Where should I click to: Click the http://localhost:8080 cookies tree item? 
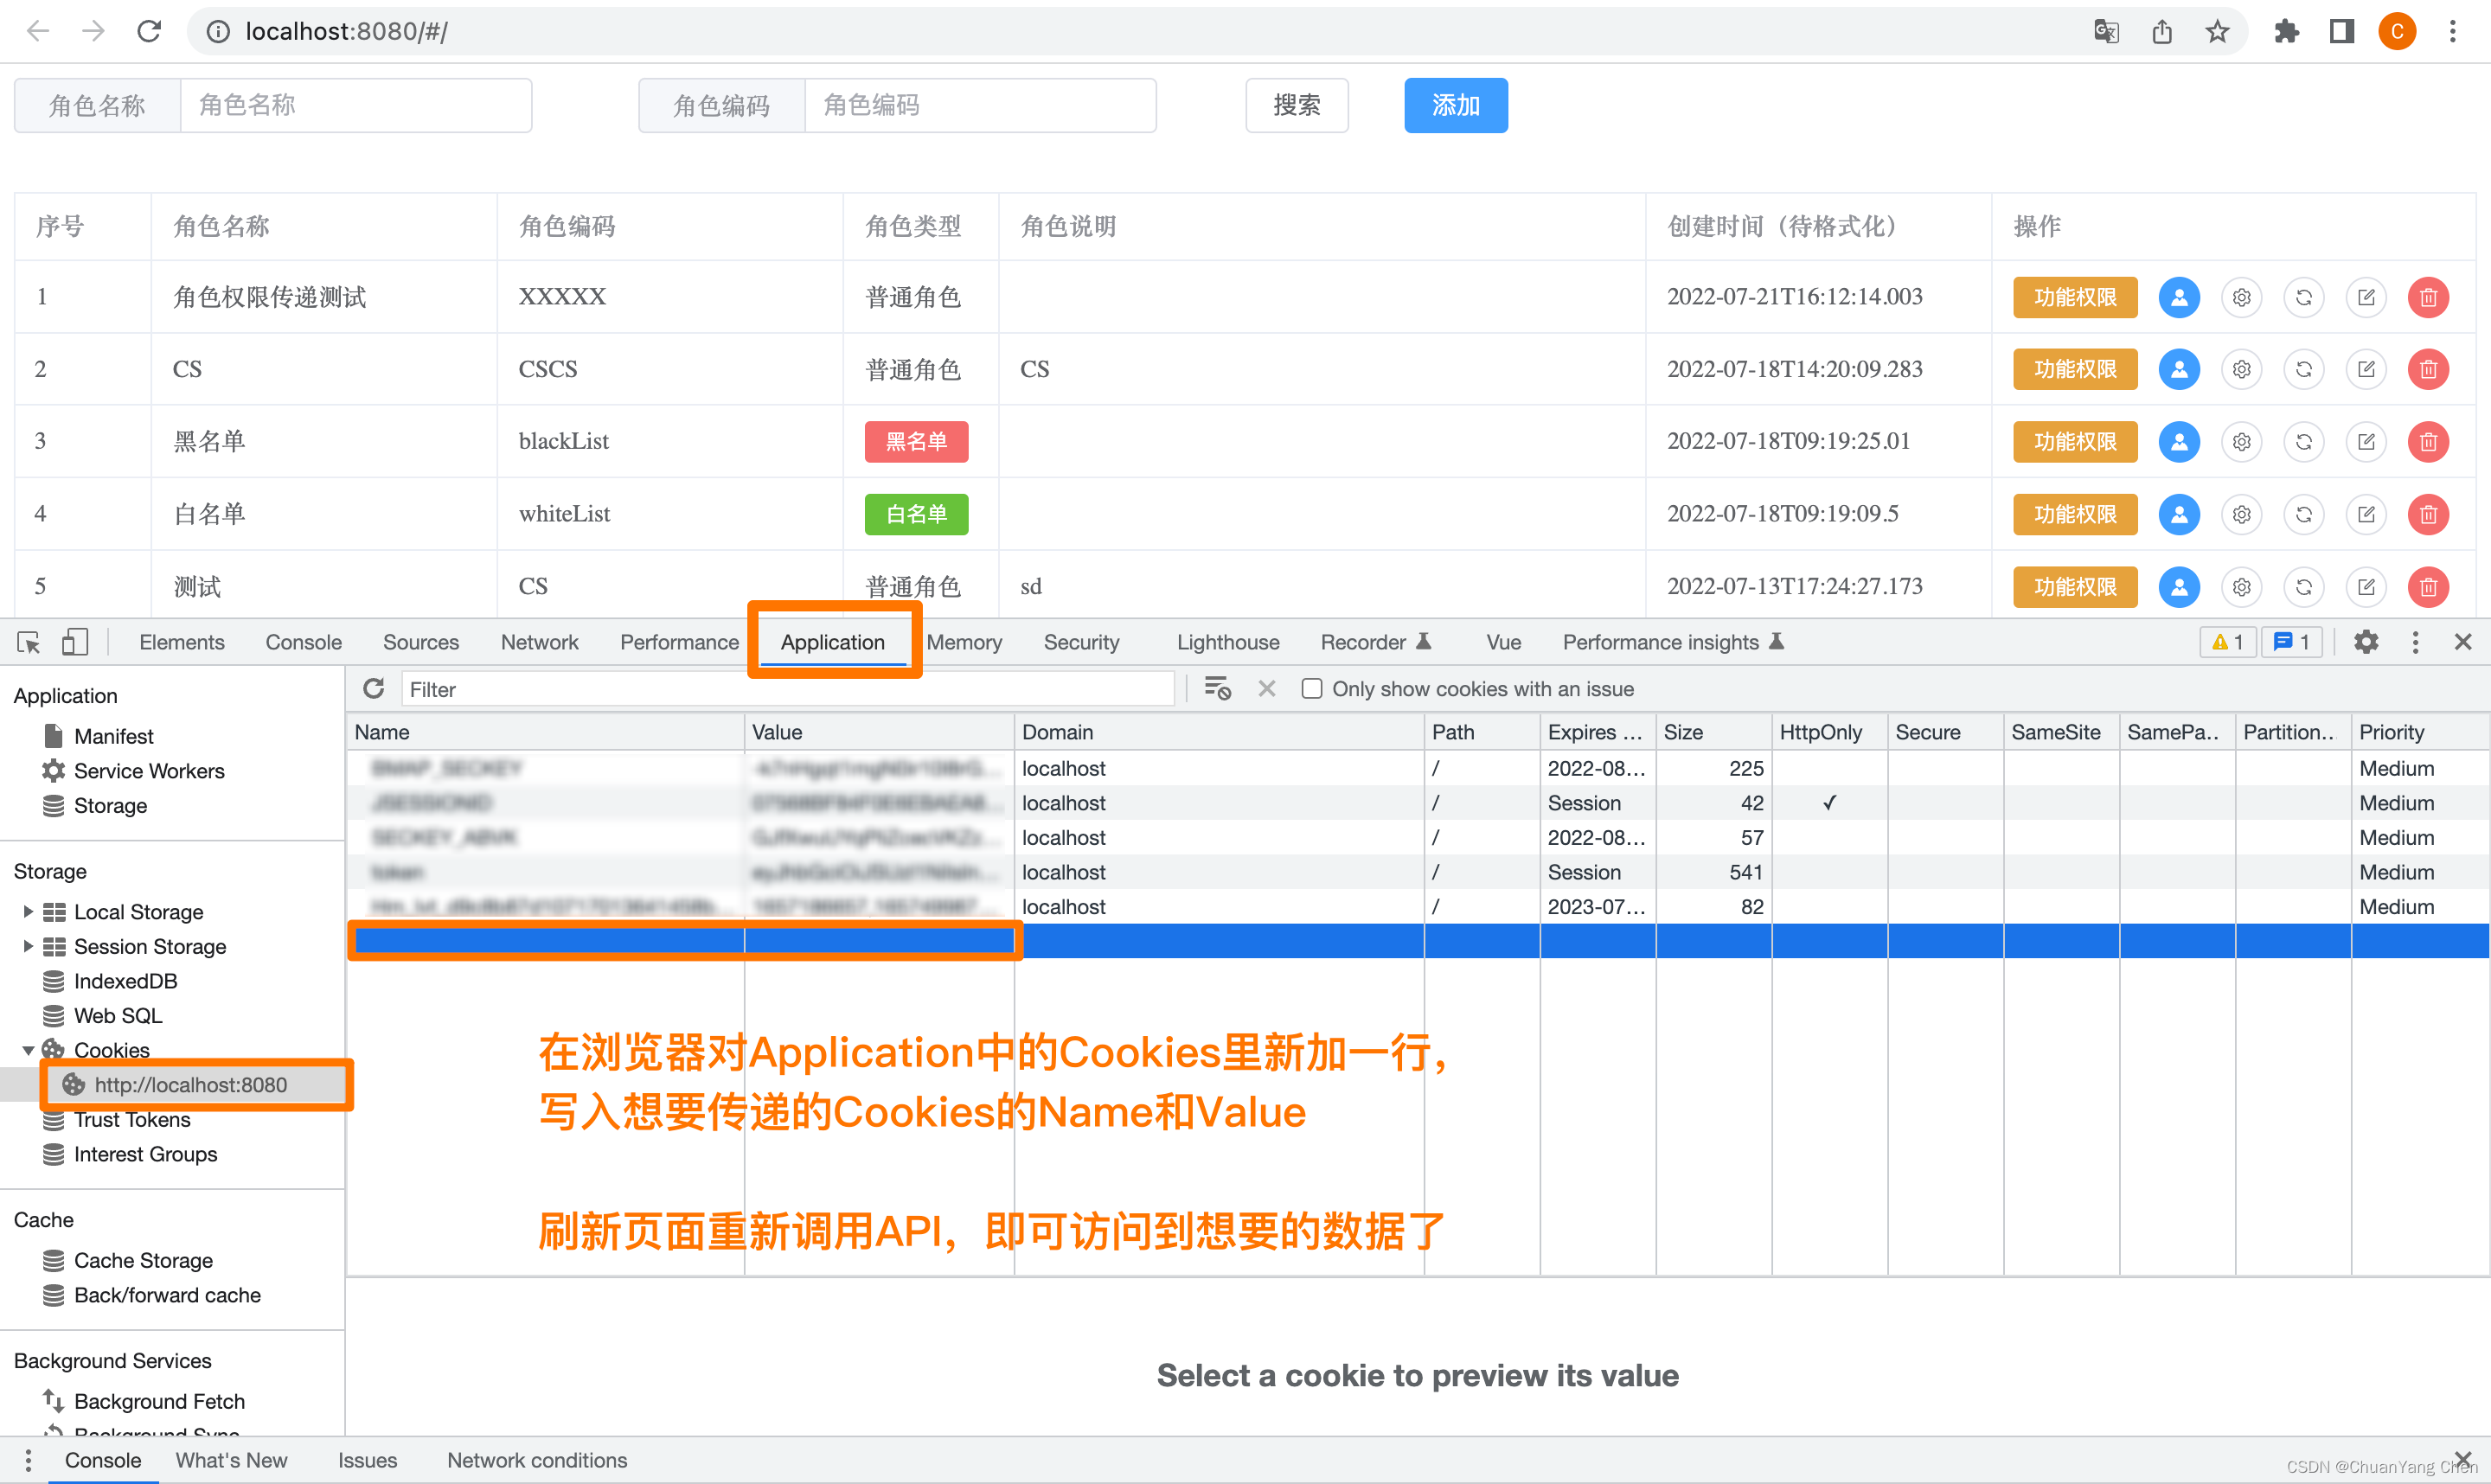click(185, 1084)
